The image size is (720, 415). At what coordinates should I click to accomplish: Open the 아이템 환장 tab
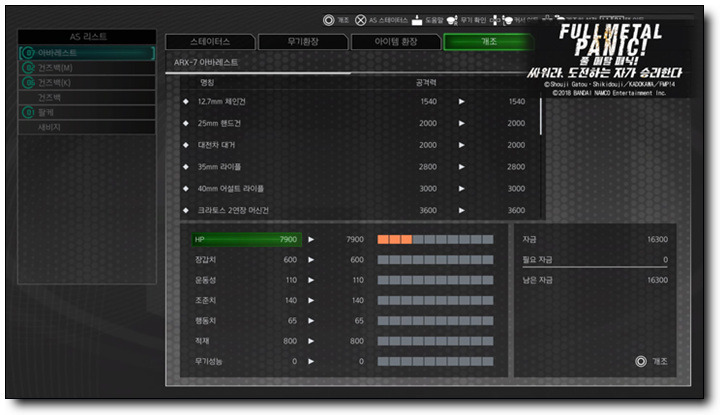(x=396, y=42)
